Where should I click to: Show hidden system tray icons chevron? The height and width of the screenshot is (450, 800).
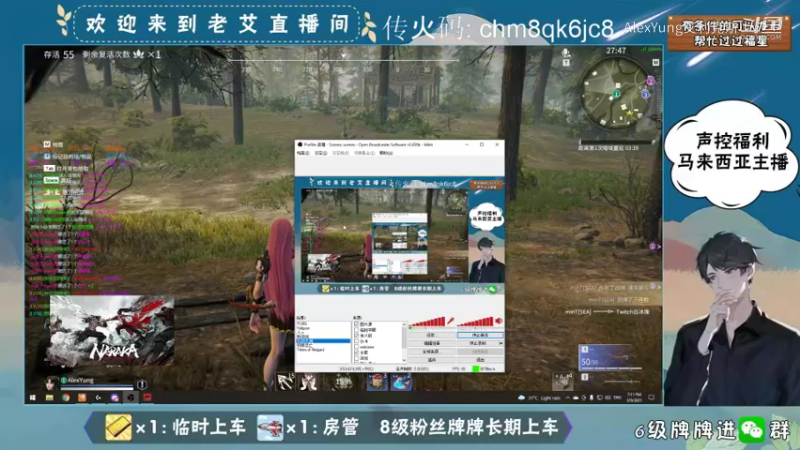click(567, 397)
